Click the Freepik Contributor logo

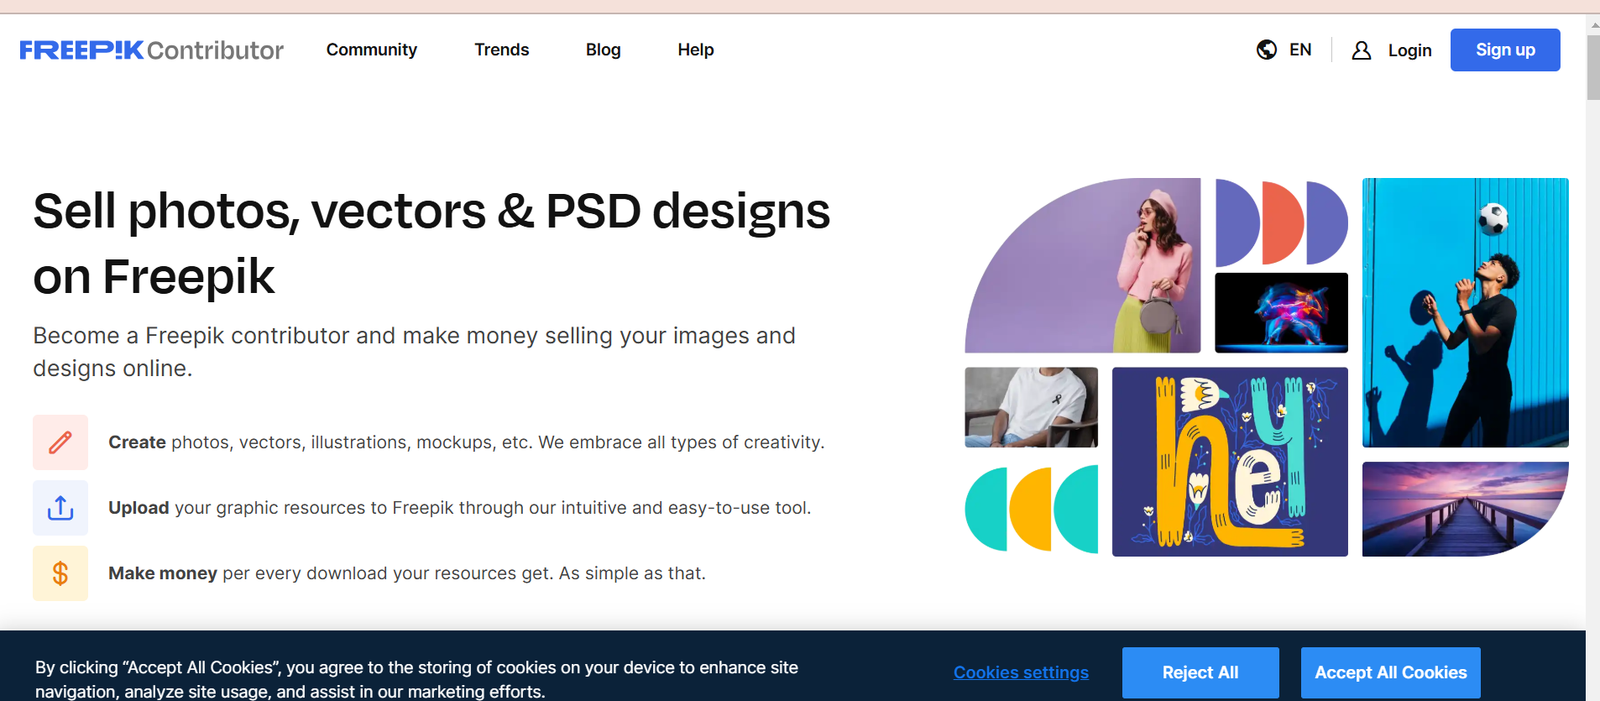click(152, 50)
